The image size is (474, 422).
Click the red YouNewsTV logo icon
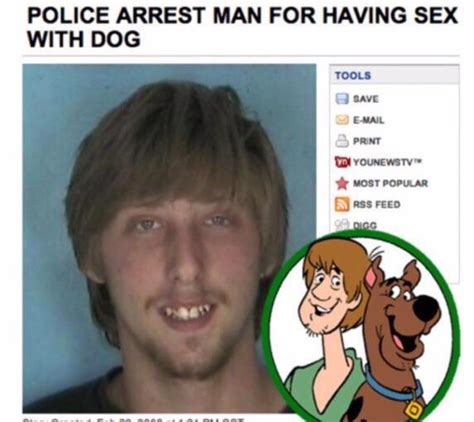tap(342, 162)
